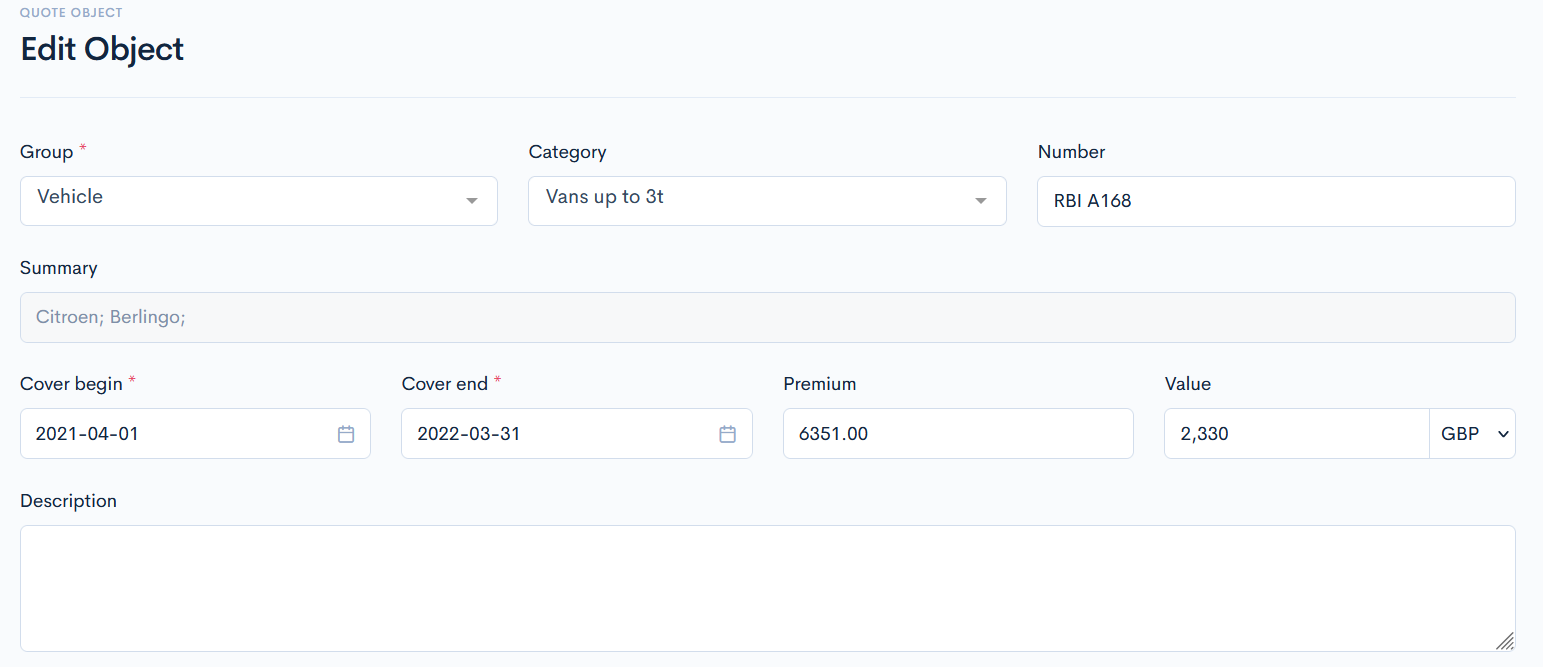Click the Group field label
Viewport: 1543px width, 667px height.
(46, 152)
